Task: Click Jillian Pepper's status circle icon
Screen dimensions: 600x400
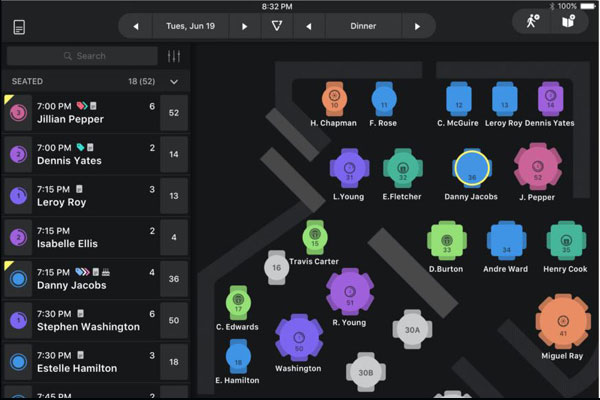Action: click(18, 113)
